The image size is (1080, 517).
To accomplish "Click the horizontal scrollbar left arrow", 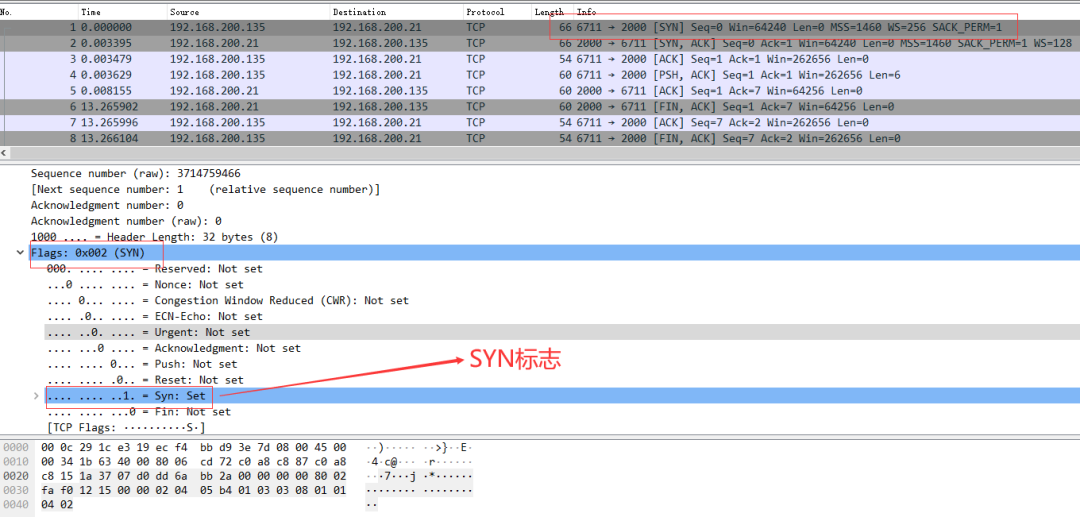I will [x=5, y=153].
